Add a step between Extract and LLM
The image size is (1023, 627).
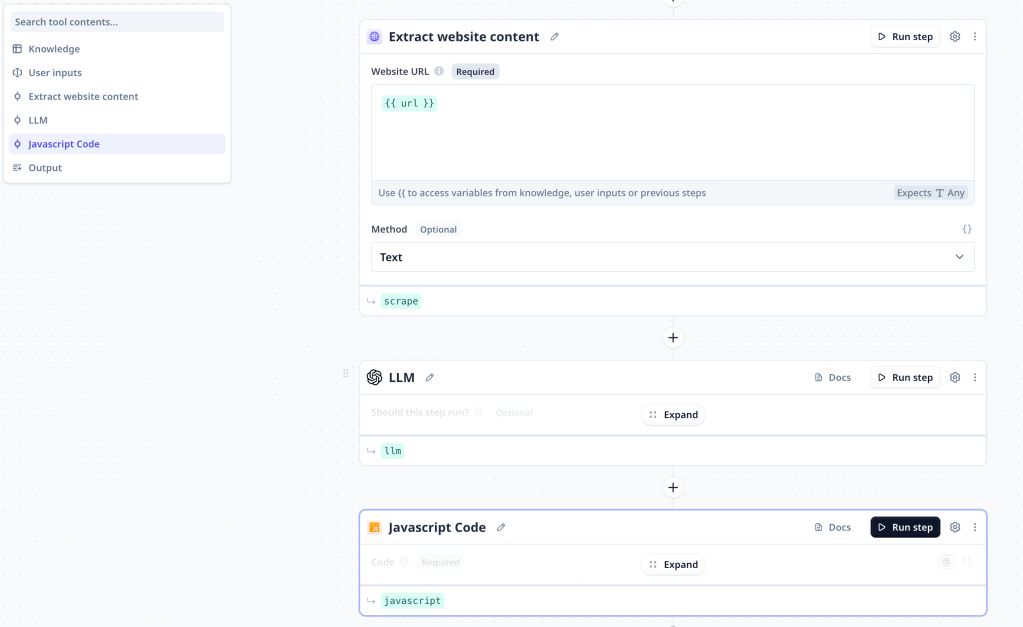673,338
